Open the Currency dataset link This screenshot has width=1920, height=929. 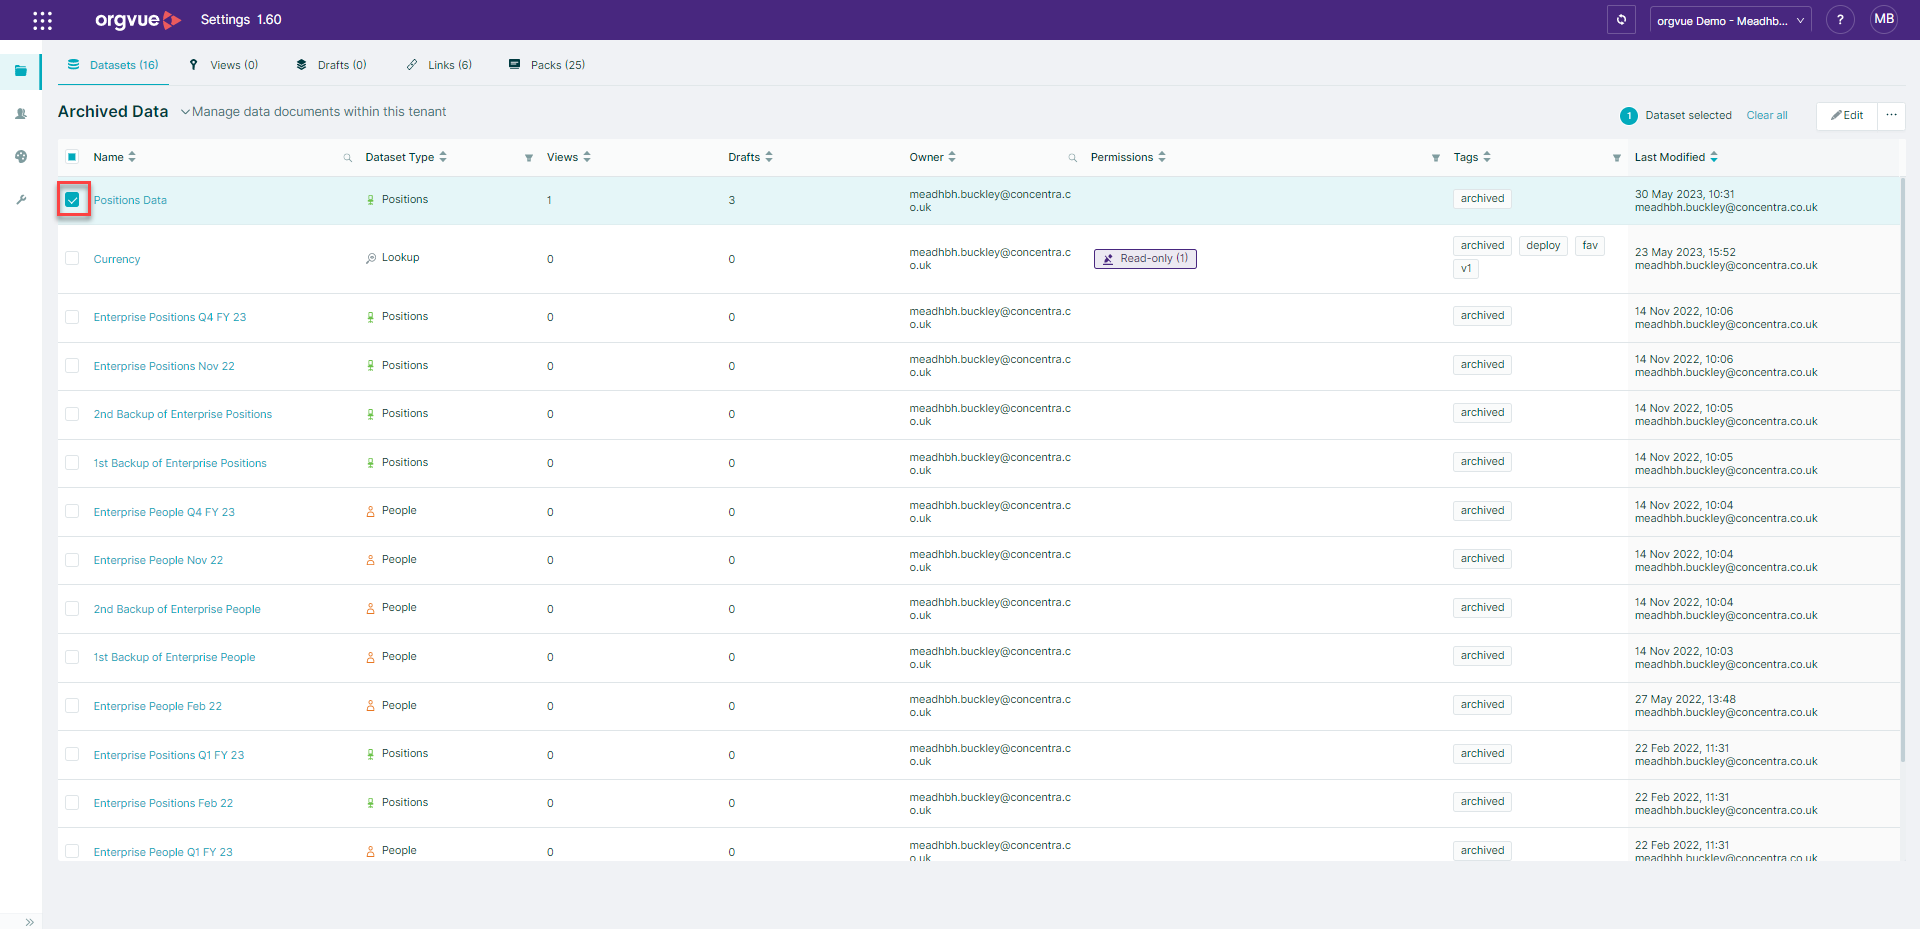click(x=117, y=259)
